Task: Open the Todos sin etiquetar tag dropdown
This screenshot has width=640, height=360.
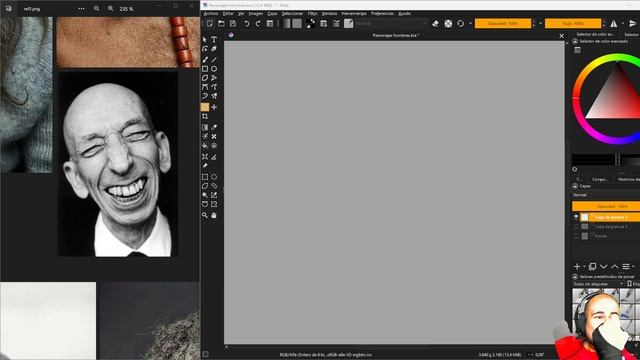Action: coord(598,284)
